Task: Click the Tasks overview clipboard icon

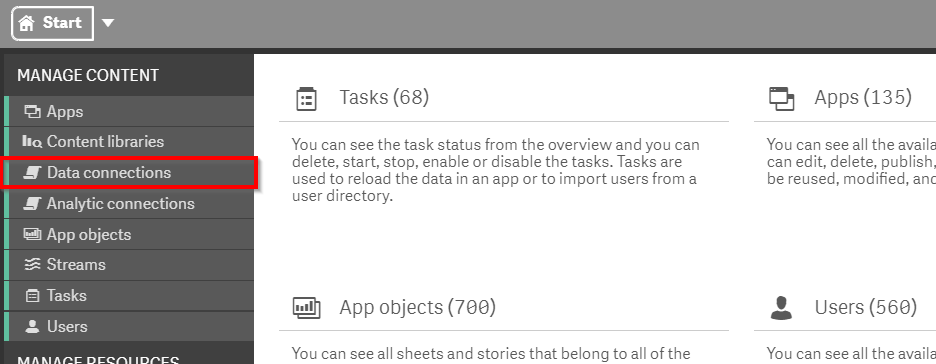Action: coord(306,98)
